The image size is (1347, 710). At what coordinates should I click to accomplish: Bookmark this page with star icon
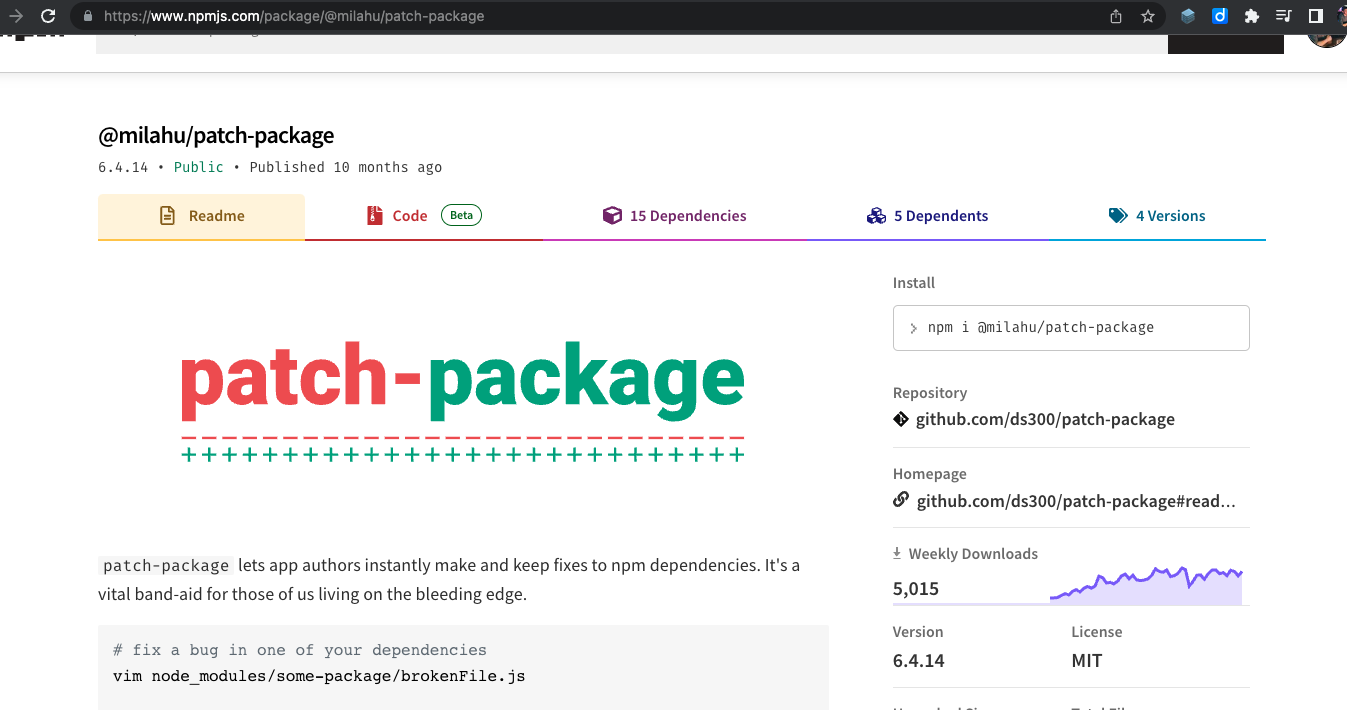click(1148, 16)
